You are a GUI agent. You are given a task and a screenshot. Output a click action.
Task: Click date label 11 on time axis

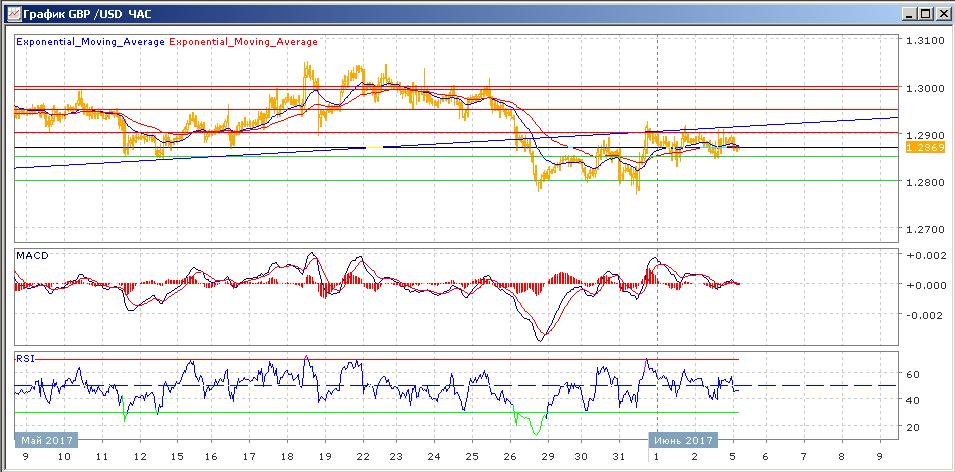click(x=102, y=456)
